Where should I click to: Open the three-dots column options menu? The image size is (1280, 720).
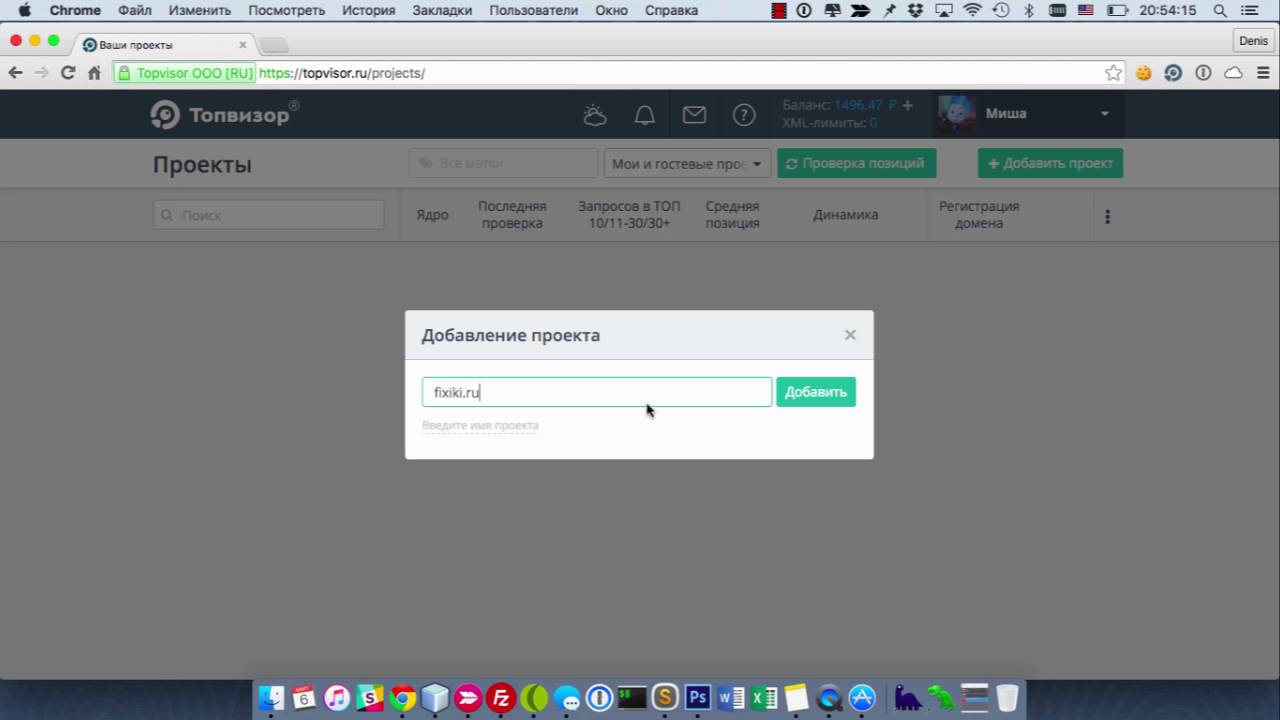1107,216
